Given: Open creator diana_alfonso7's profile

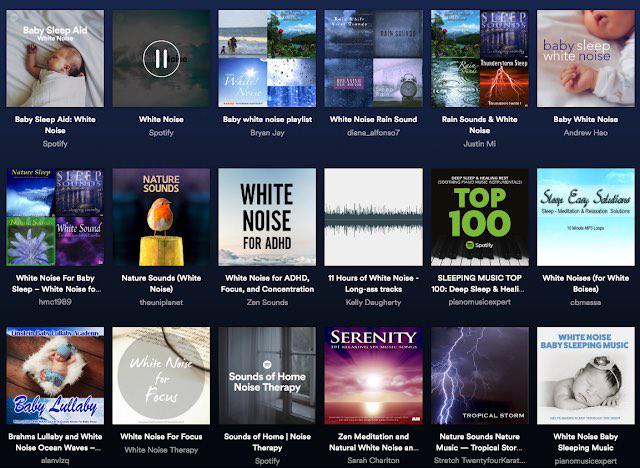Looking at the screenshot, I should pos(373,133).
